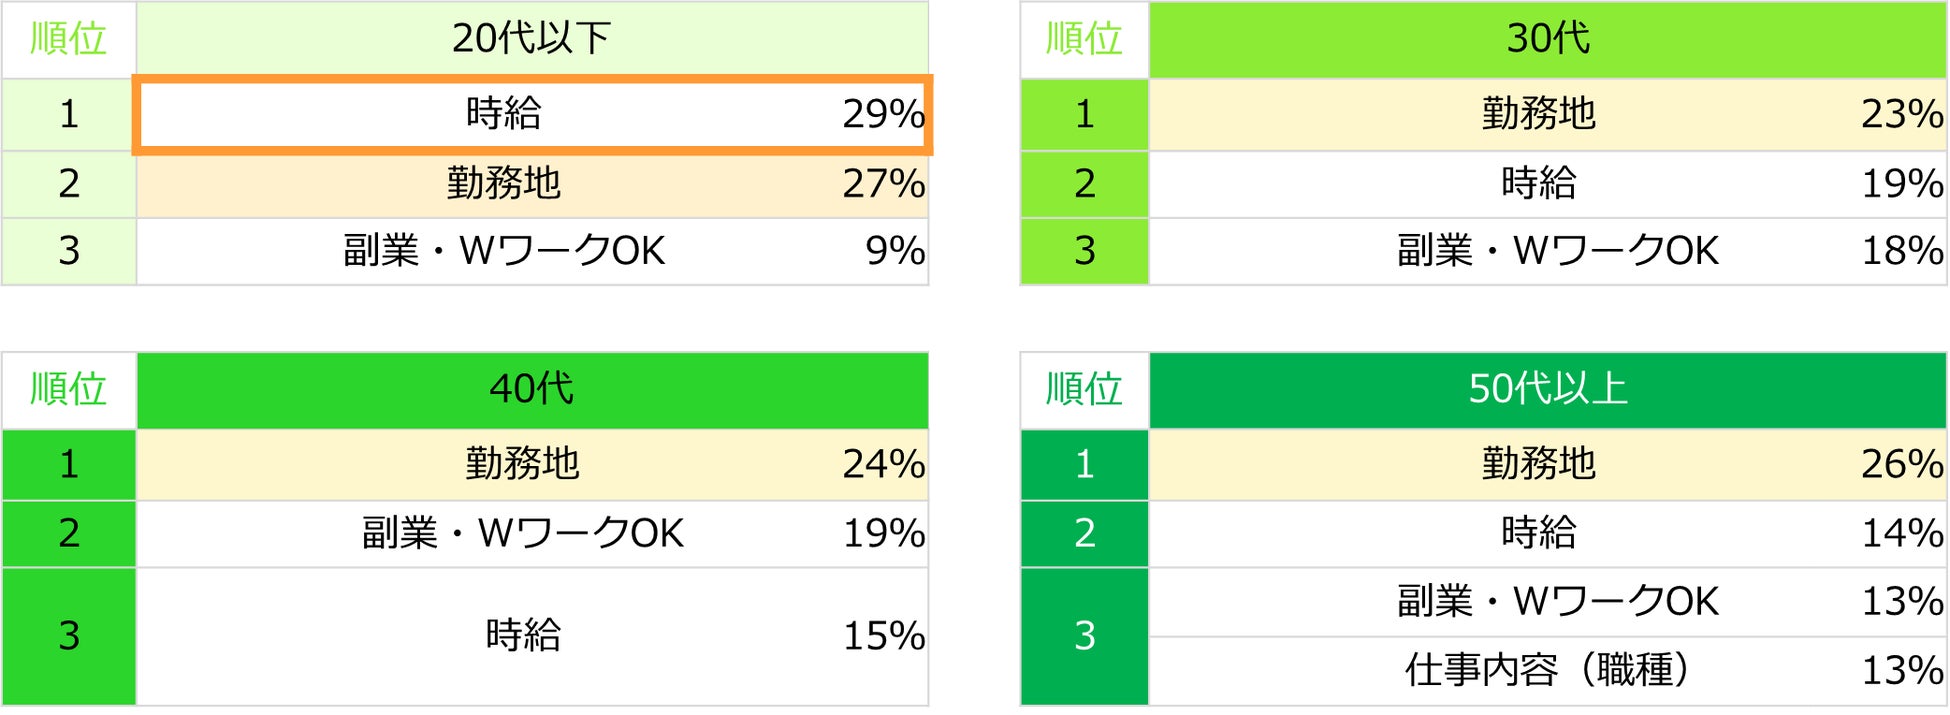This screenshot has height=715, width=1950.
Task: Click rank 2 cell in the 50代以上 table
Action: [1084, 533]
